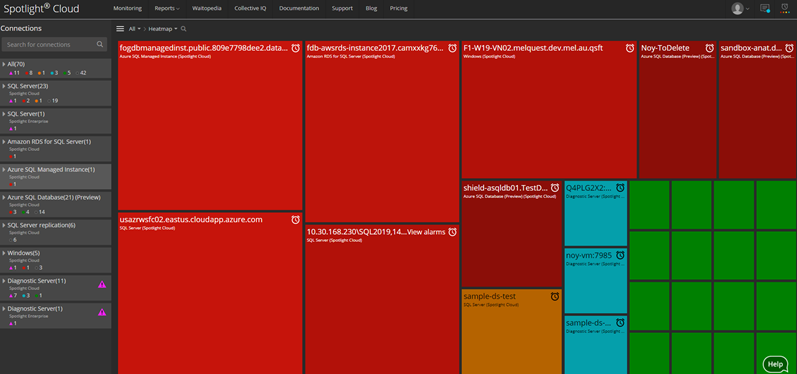Open the F1-W19-VN02.melquest.dev.mel.au.qsft tile
Image resolution: width=797 pixels, height=374 pixels.
pyautogui.click(x=548, y=110)
